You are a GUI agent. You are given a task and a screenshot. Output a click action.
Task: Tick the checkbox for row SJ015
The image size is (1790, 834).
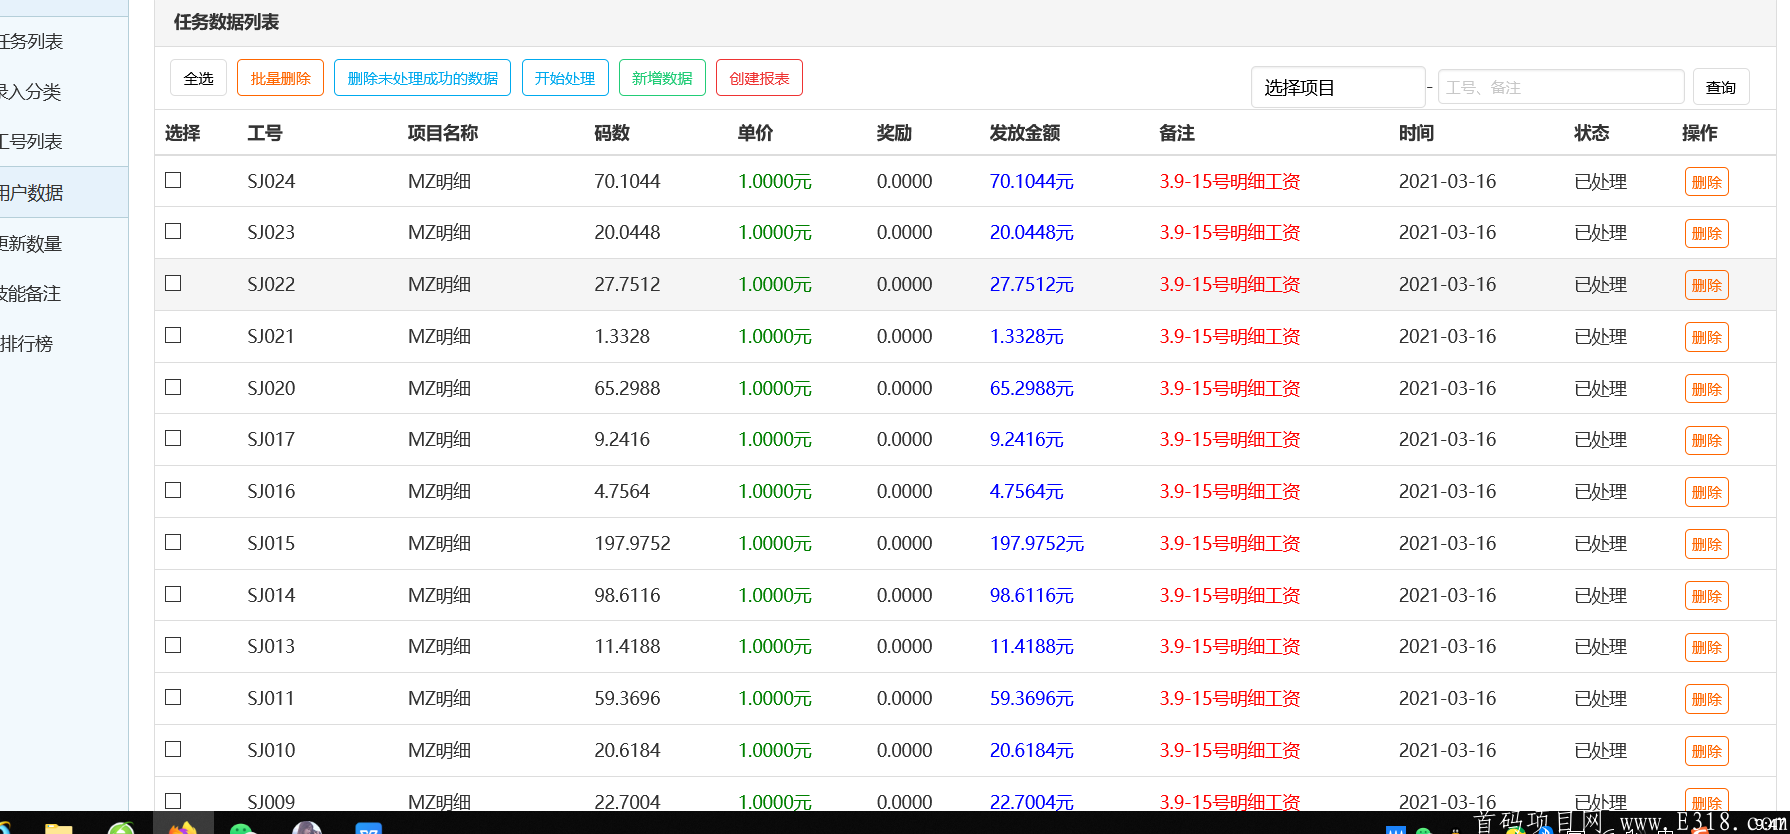point(173,542)
